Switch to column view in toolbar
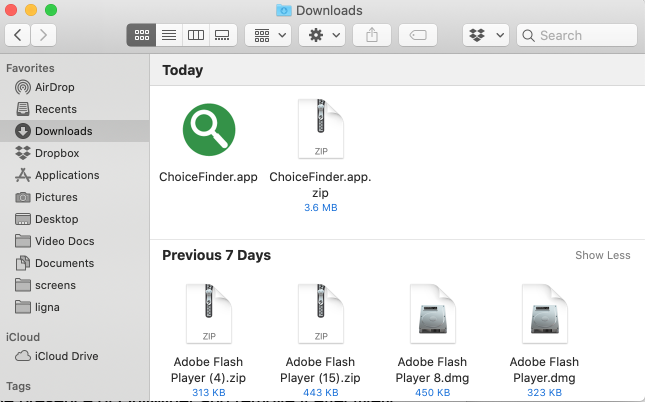Viewport: 645px width, 402px height. point(195,35)
